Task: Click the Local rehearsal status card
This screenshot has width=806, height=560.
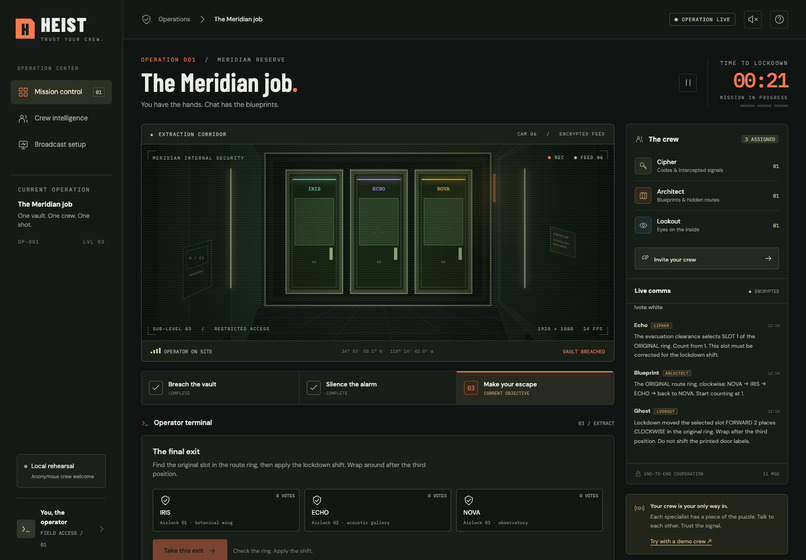Action: 61,471
